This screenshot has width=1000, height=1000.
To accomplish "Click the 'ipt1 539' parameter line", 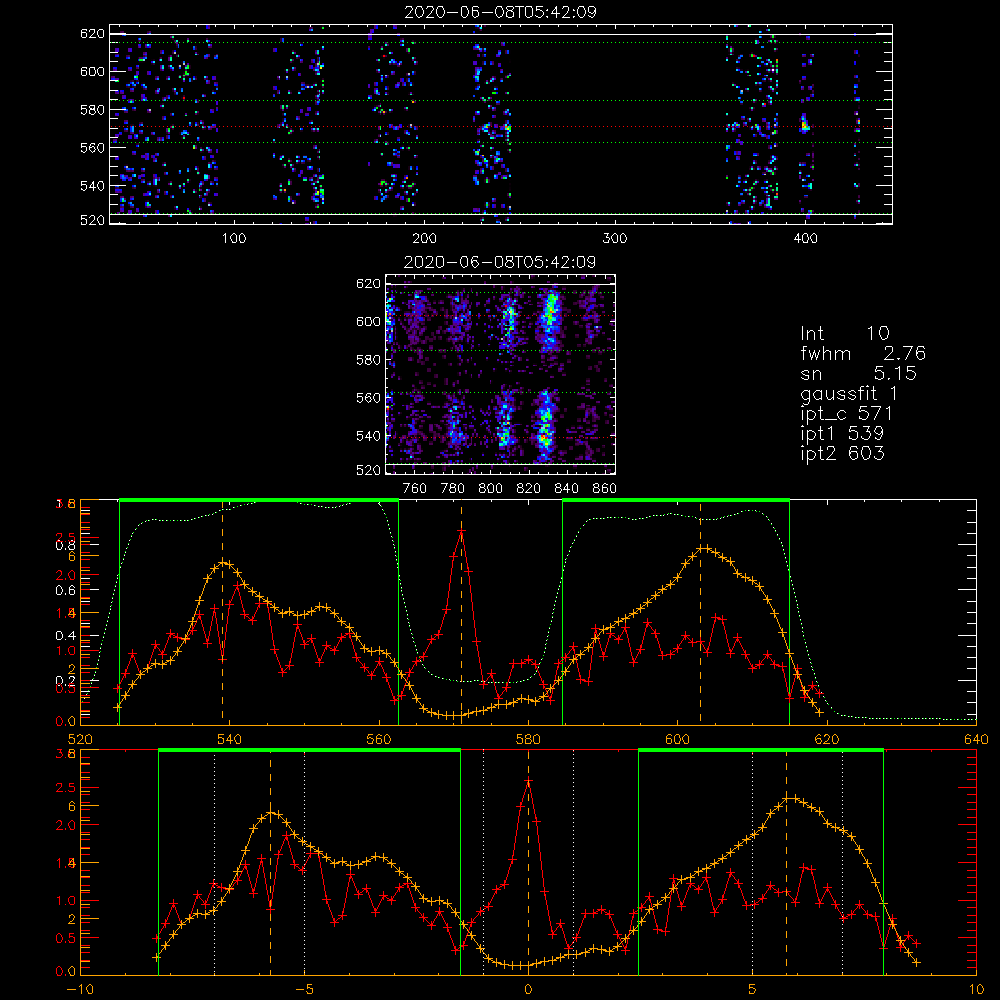I will click(x=842, y=434).
